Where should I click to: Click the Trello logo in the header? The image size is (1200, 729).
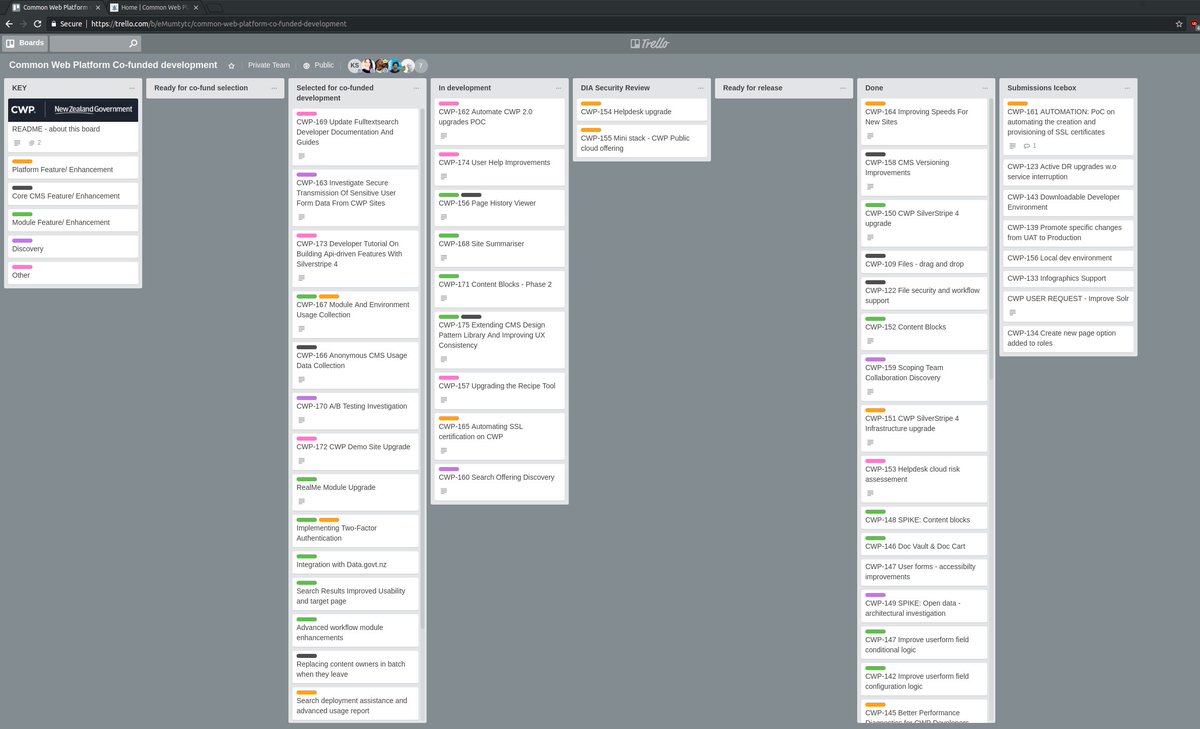[650, 43]
